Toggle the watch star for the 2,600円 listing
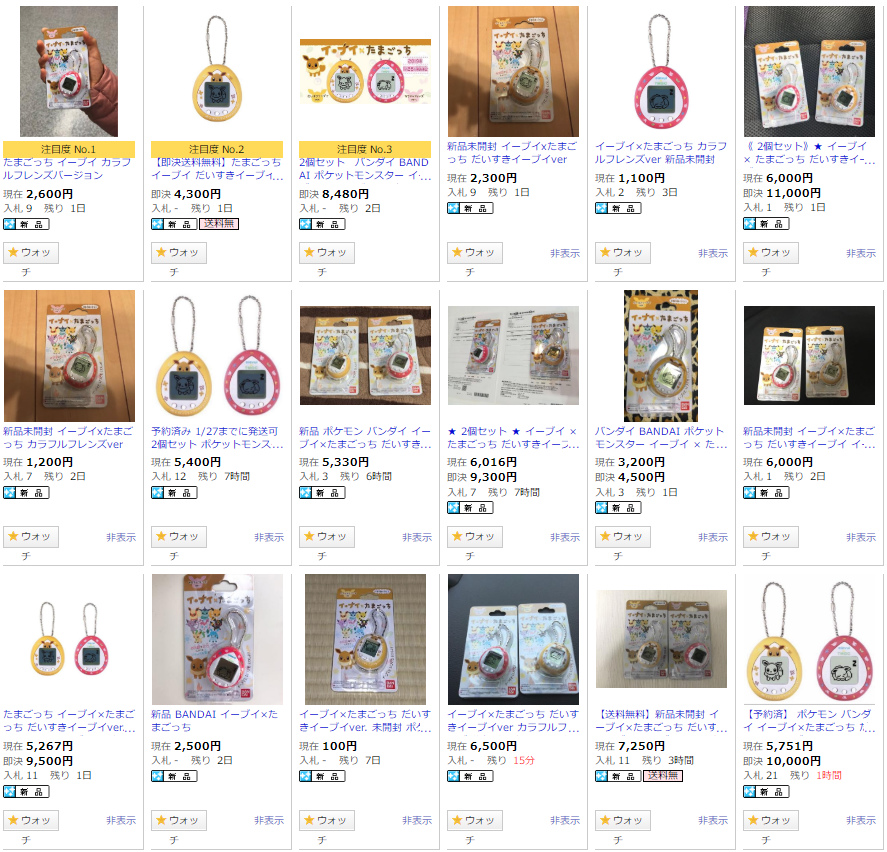The width and height of the screenshot is (887, 852). tap(31, 253)
